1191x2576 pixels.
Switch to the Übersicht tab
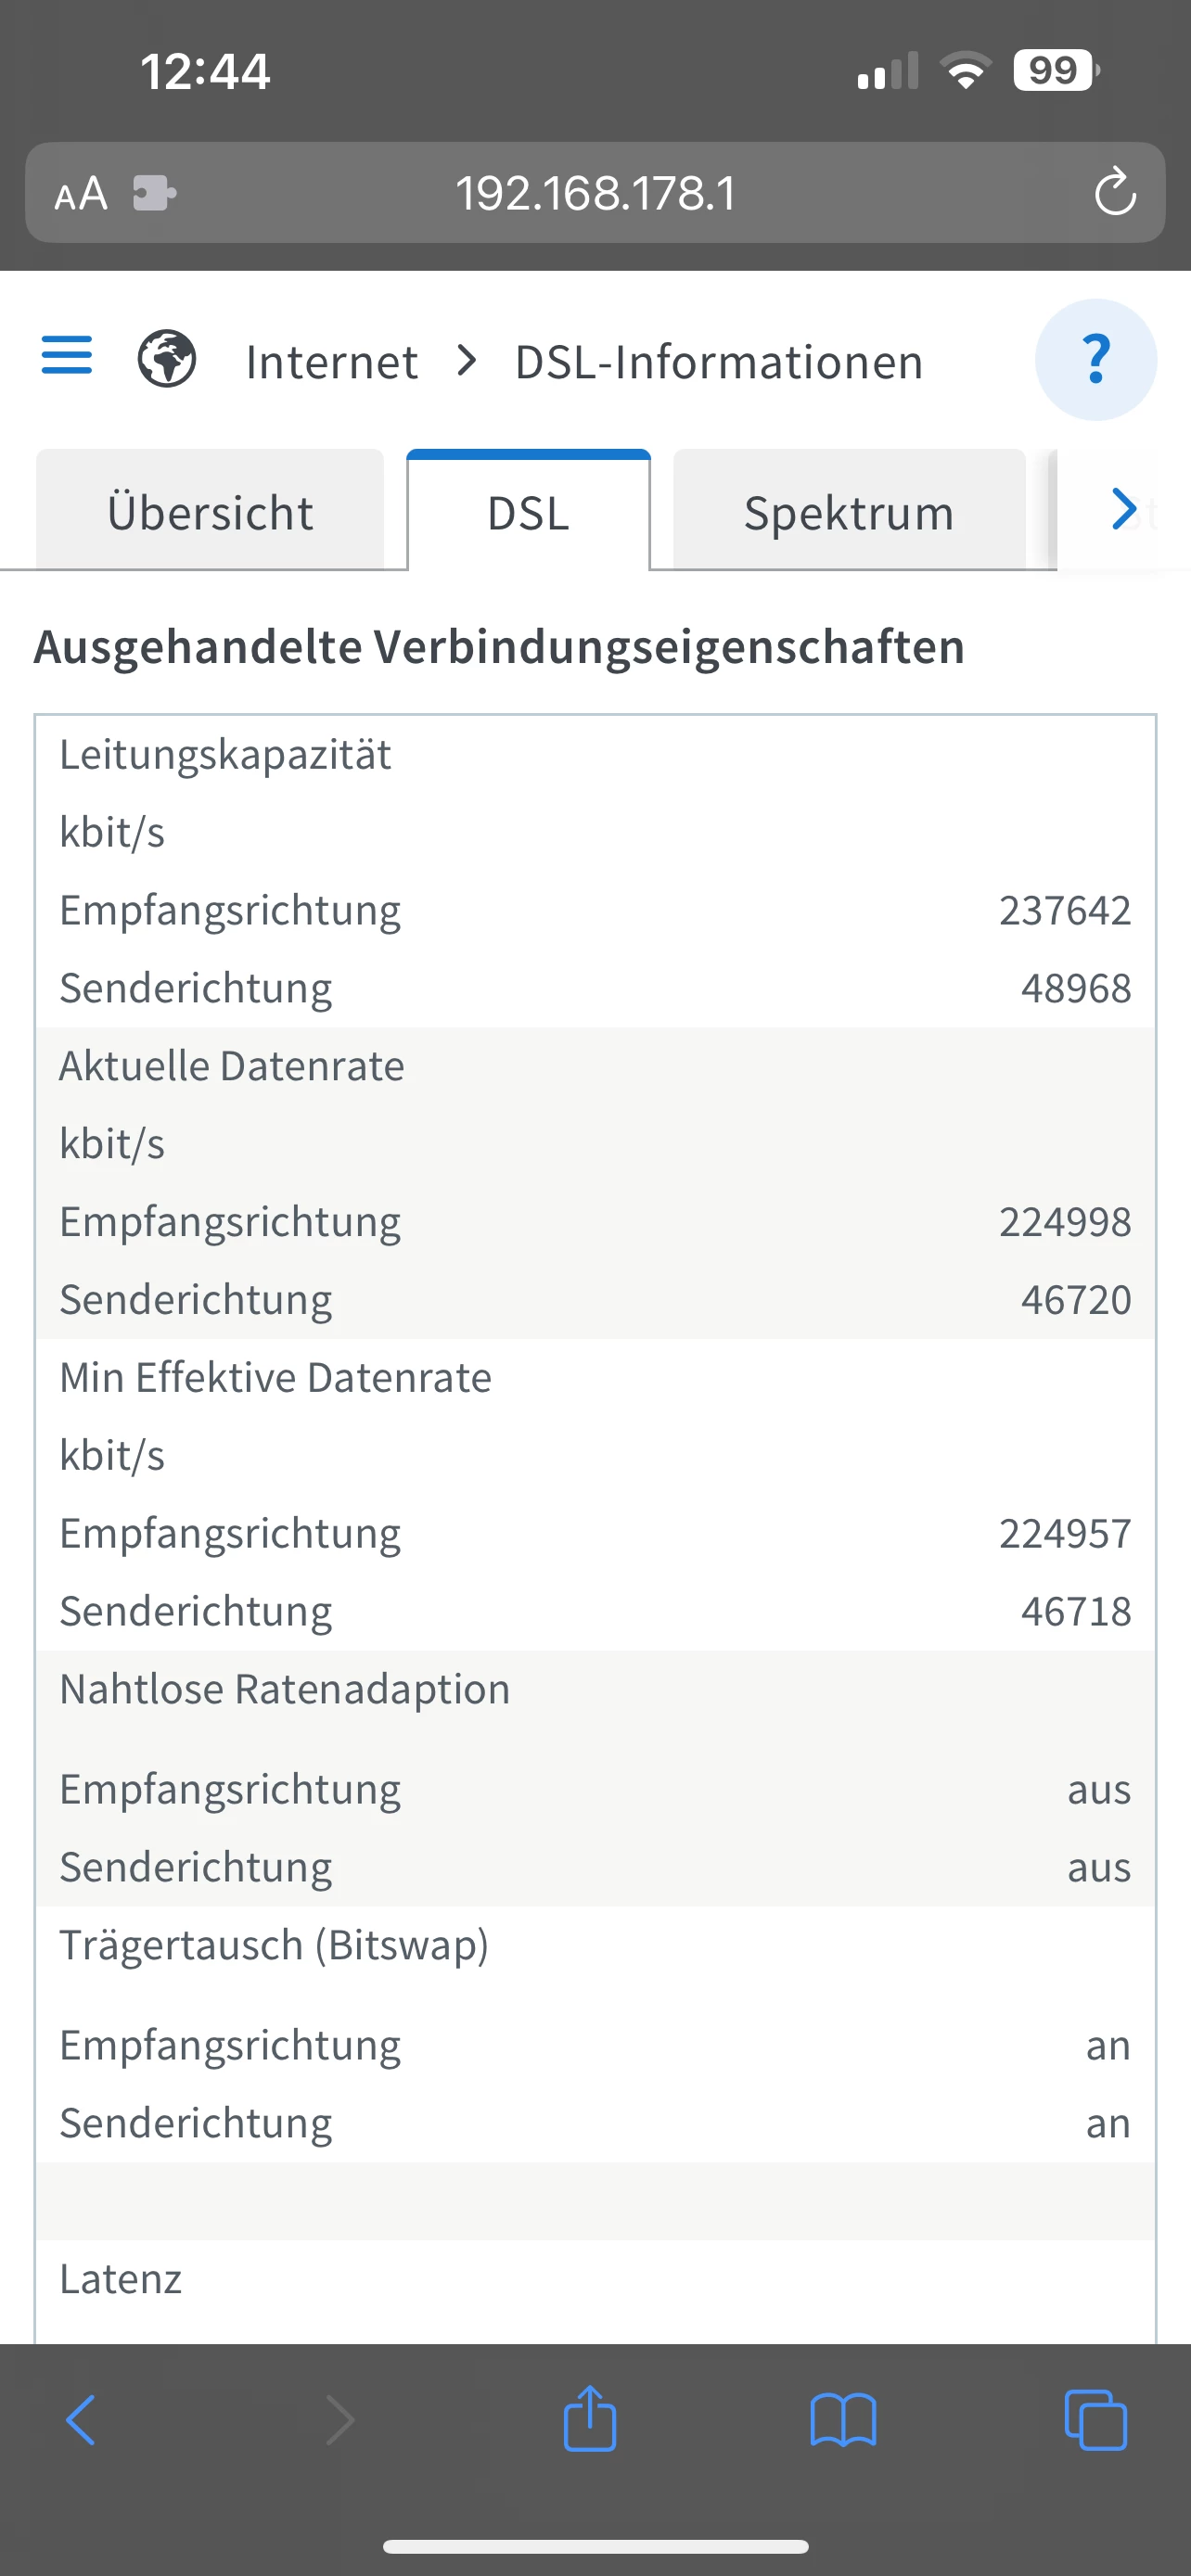point(210,513)
